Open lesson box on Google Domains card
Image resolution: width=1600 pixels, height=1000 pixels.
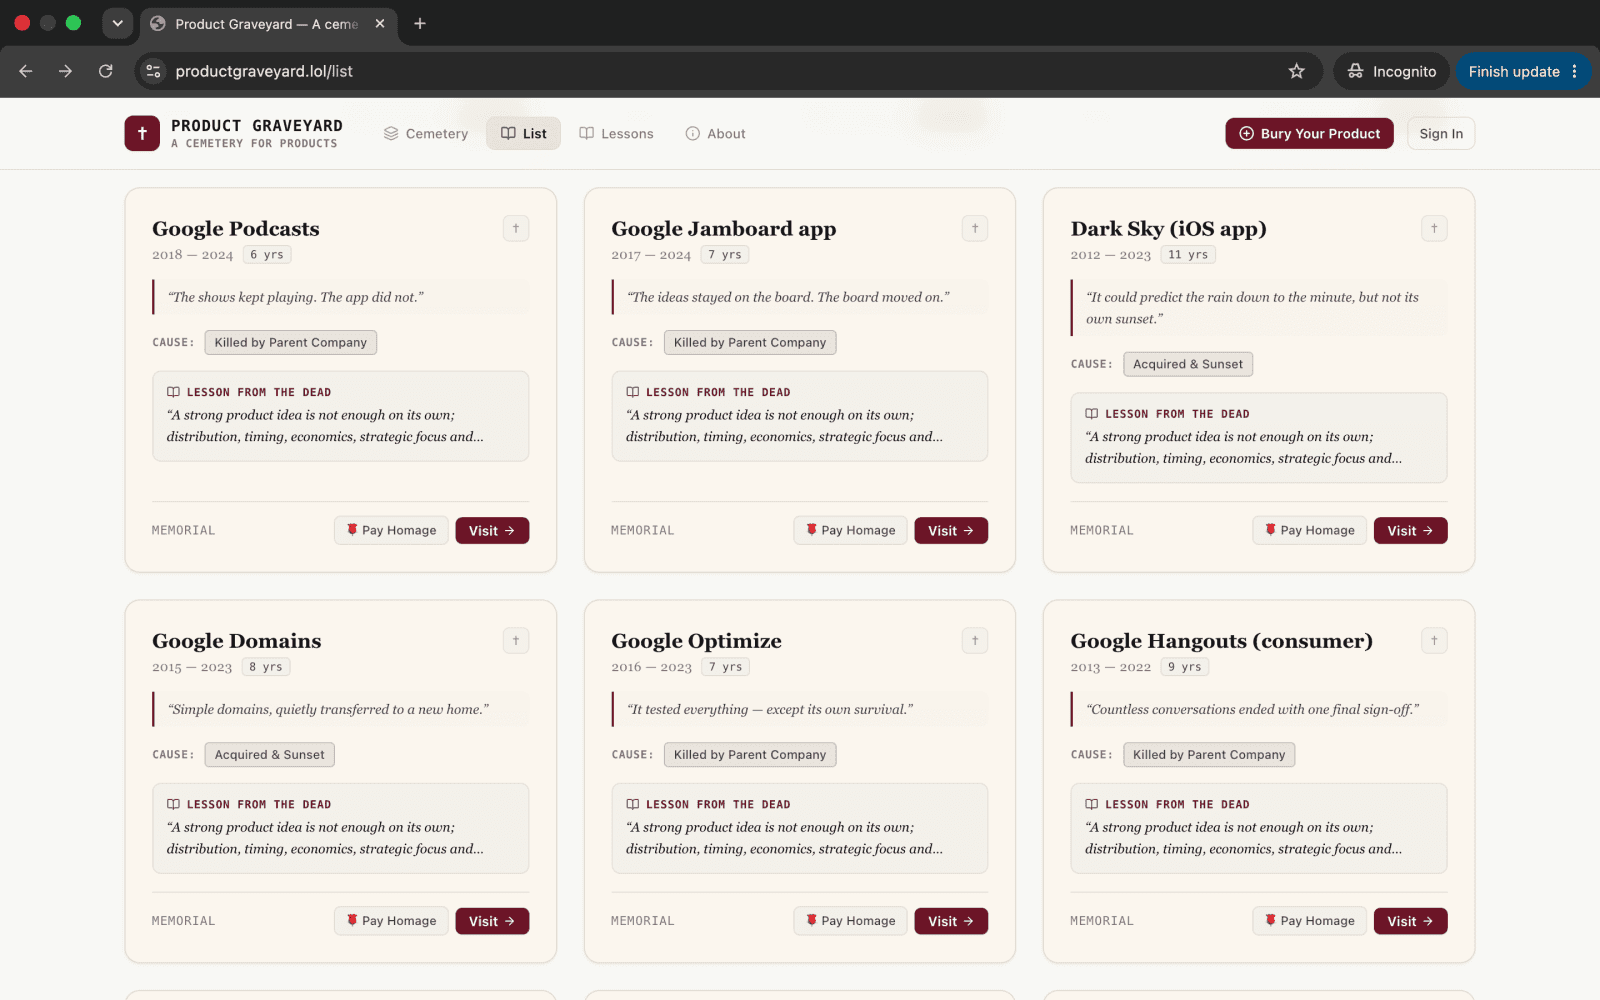tap(340, 828)
